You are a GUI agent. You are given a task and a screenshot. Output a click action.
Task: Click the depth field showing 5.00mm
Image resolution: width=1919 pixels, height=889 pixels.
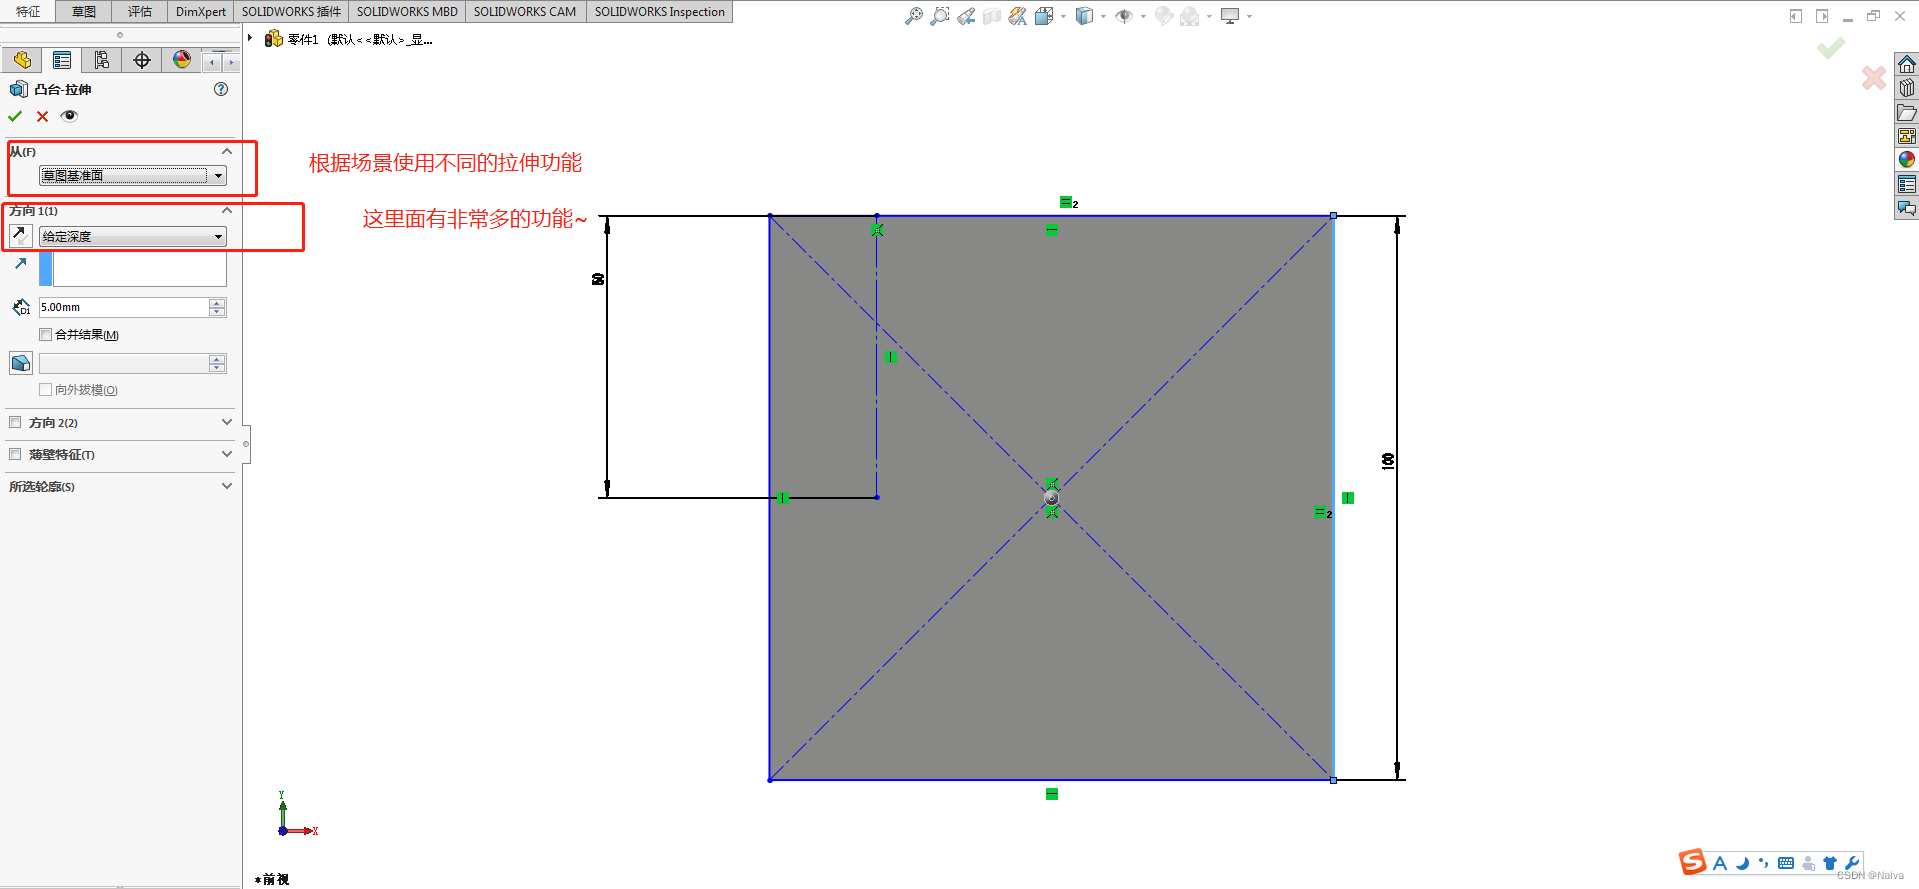point(124,308)
